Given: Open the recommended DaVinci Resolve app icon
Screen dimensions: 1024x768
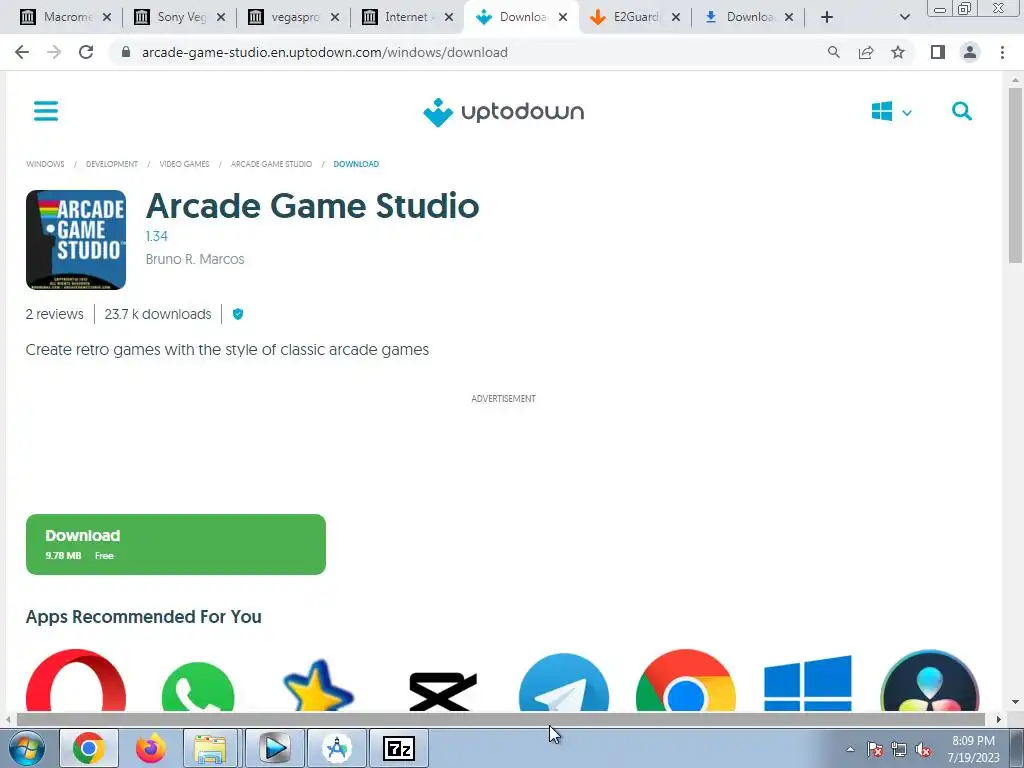Looking at the screenshot, I should pyautogui.click(x=930, y=680).
